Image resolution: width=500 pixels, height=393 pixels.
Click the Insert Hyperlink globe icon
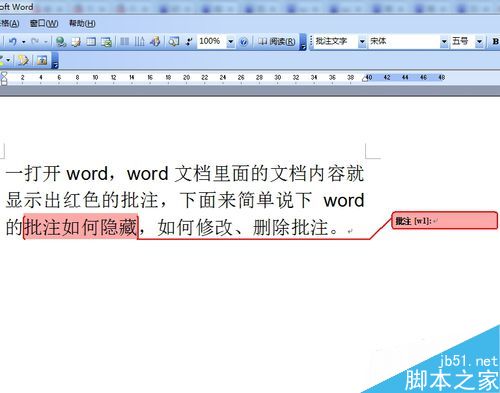[61, 42]
